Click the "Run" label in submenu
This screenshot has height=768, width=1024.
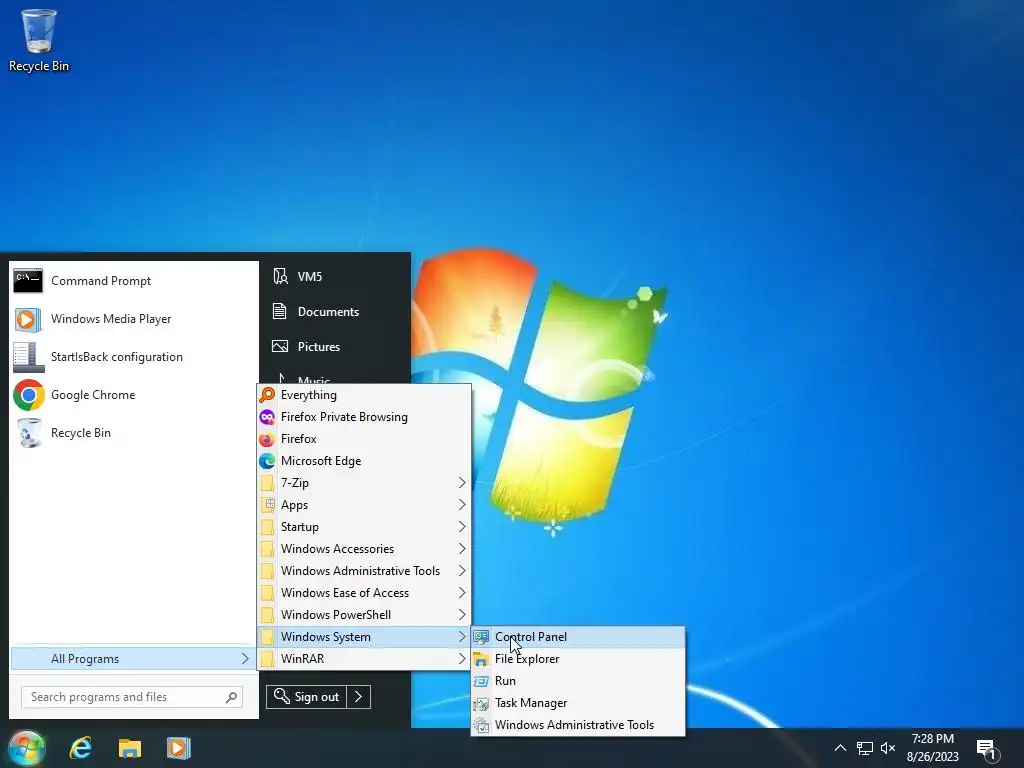(505, 681)
